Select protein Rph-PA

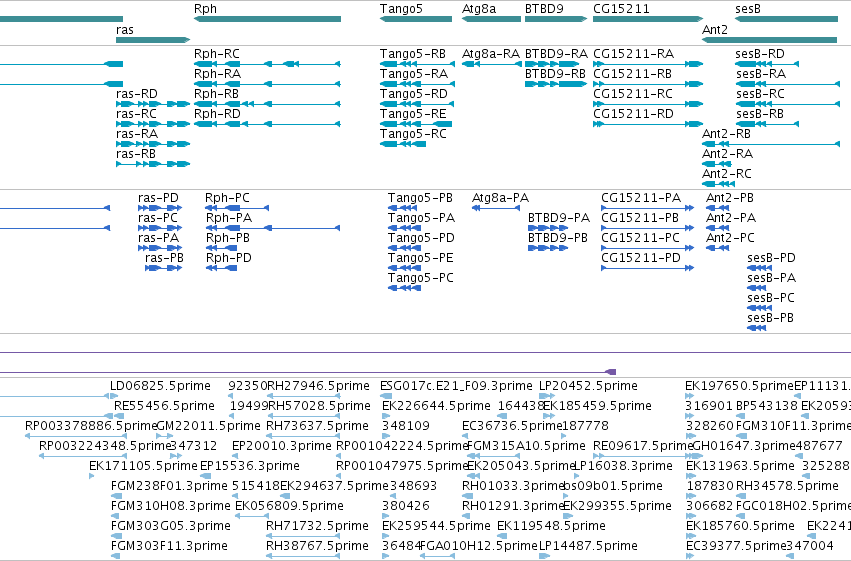[228, 218]
